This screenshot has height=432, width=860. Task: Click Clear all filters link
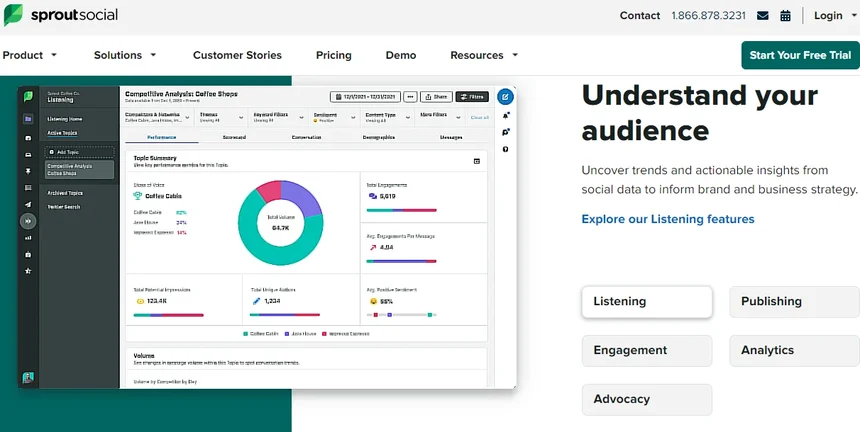[479, 117]
